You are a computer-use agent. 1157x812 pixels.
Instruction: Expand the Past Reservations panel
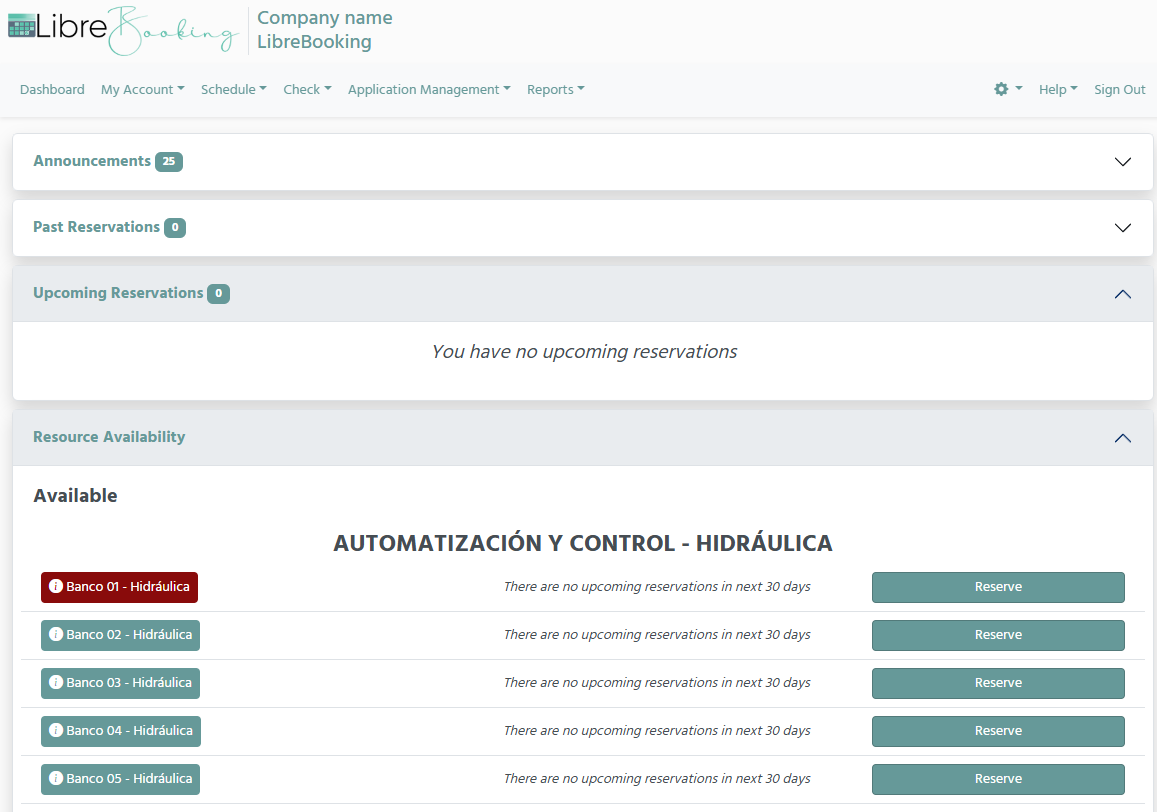[1122, 227]
